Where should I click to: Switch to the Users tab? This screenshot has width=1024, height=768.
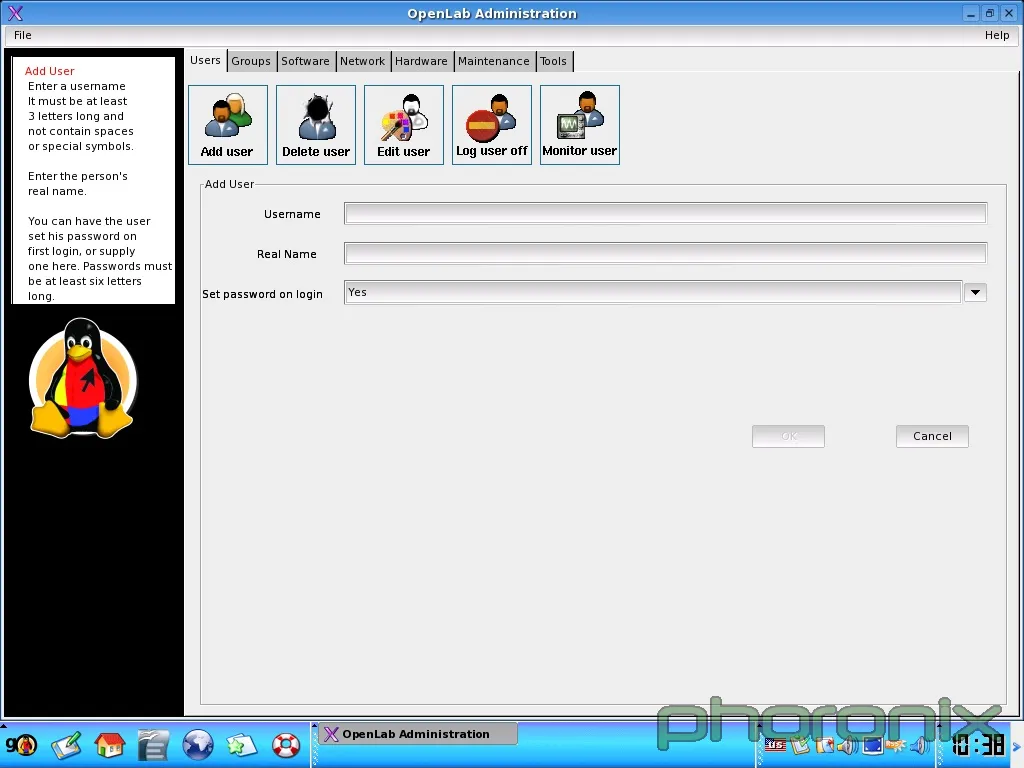205,61
